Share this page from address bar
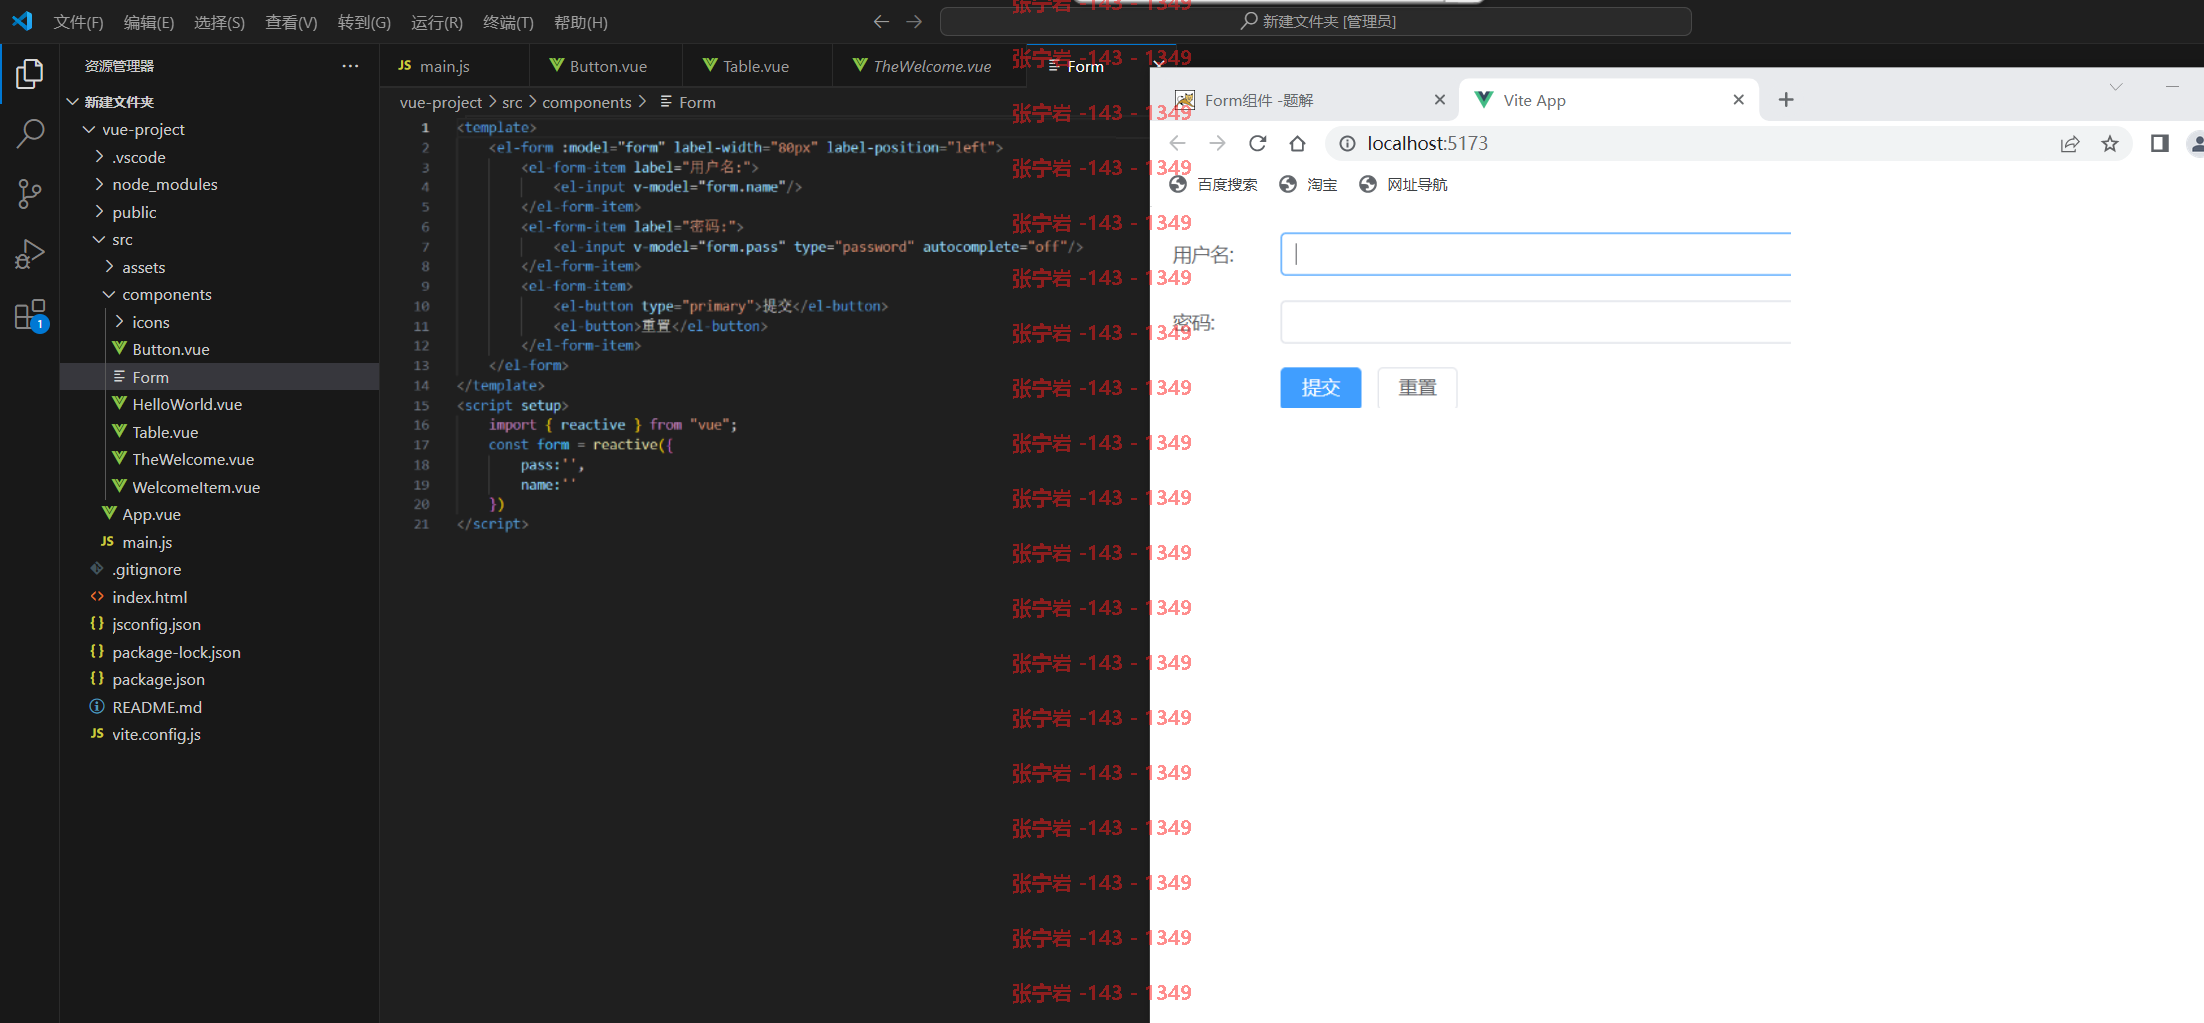Viewport: 2204px width, 1023px height. 2070,144
